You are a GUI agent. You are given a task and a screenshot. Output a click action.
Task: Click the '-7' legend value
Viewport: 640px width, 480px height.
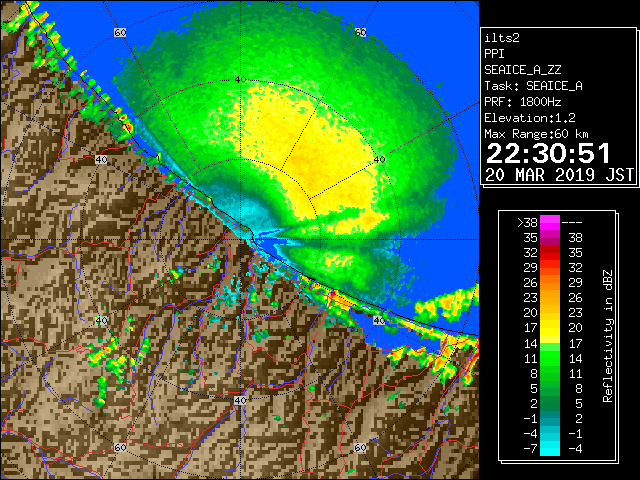pos(530,449)
